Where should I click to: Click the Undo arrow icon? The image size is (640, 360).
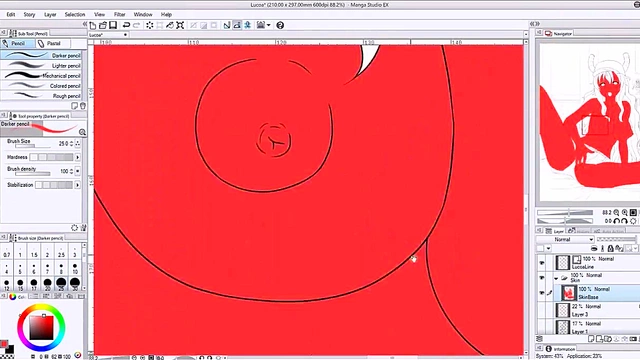click(127, 25)
